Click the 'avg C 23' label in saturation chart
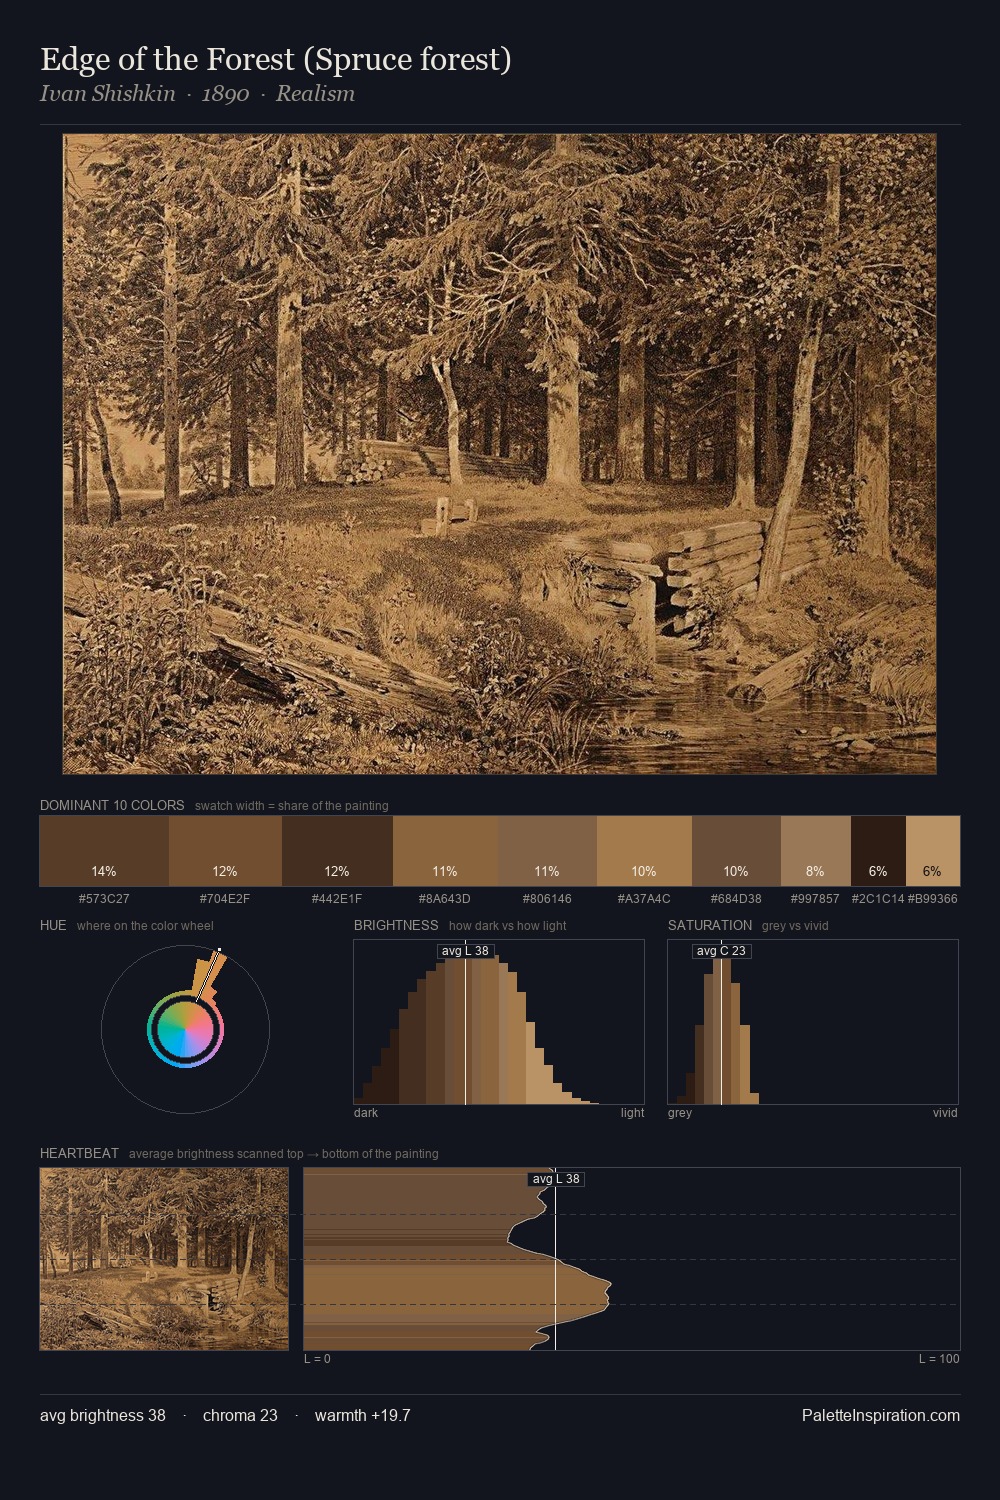The image size is (1000, 1500). pyautogui.click(x=721, y=951)
